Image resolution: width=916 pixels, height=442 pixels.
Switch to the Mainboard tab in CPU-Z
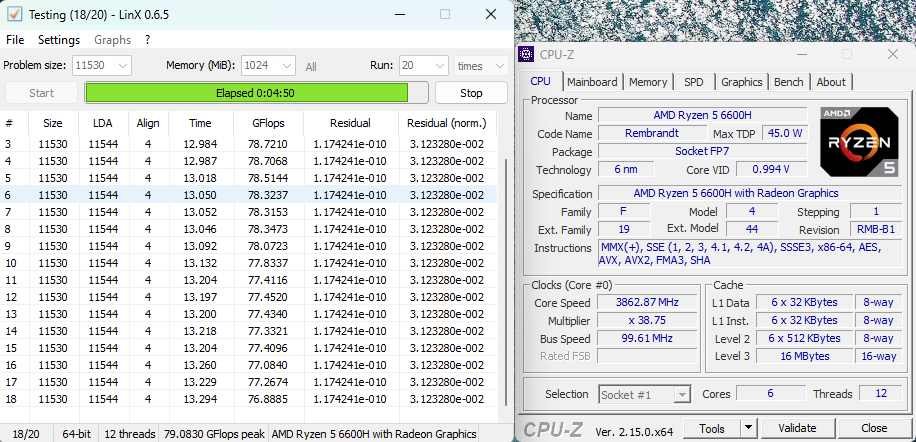592,82
